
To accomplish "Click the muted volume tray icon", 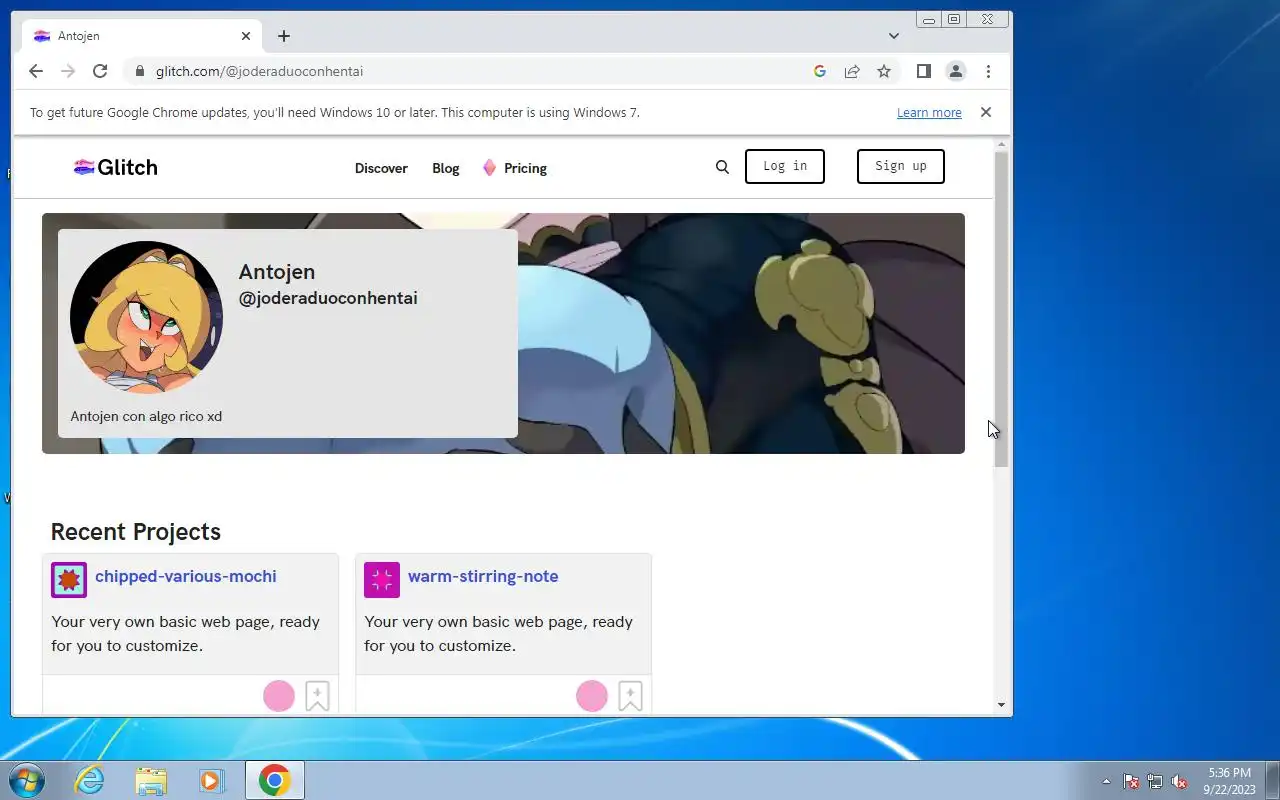I will [x=1180, y=782].
